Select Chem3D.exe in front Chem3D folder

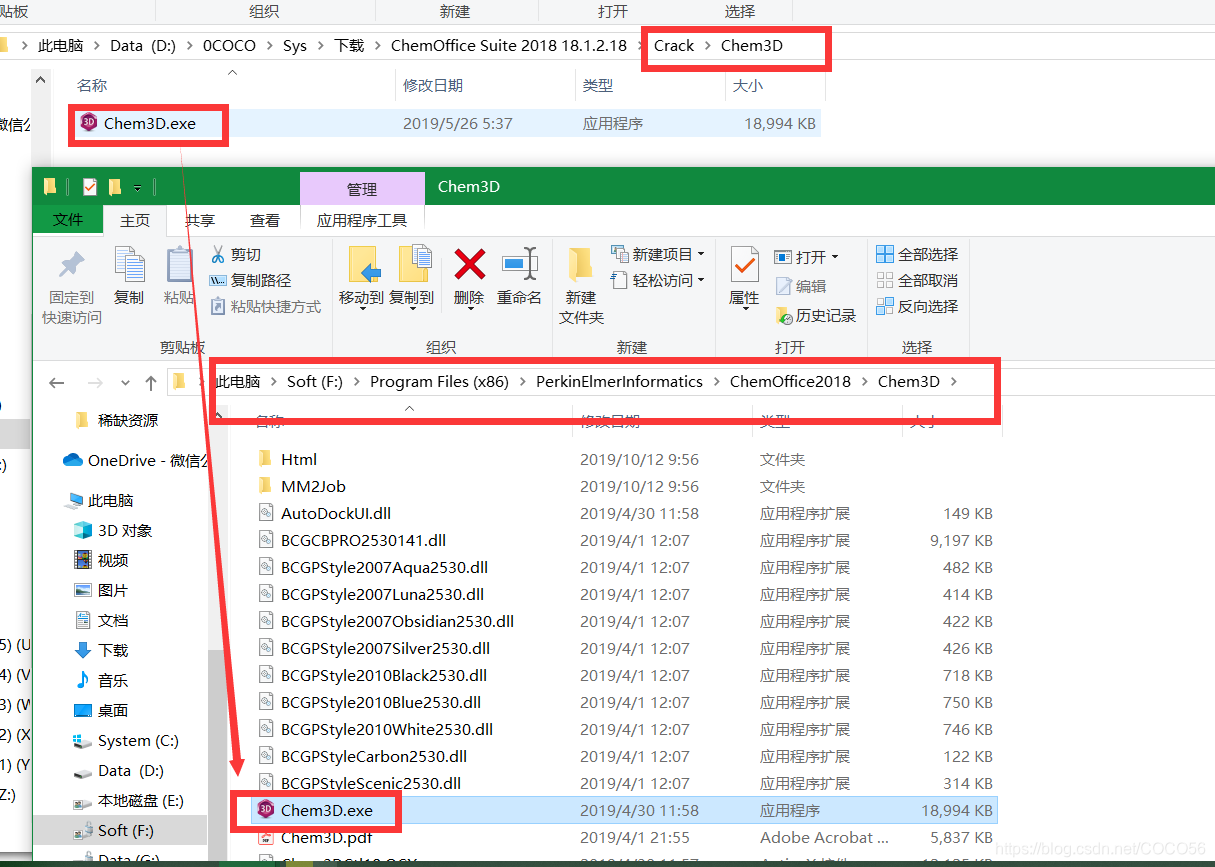(624, 810)
